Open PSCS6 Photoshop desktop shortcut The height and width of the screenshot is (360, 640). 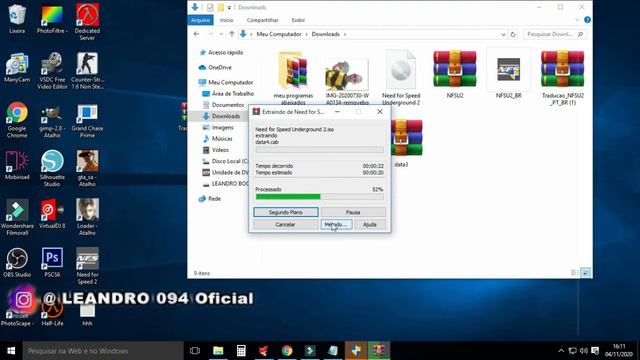(x=52, y=262)
